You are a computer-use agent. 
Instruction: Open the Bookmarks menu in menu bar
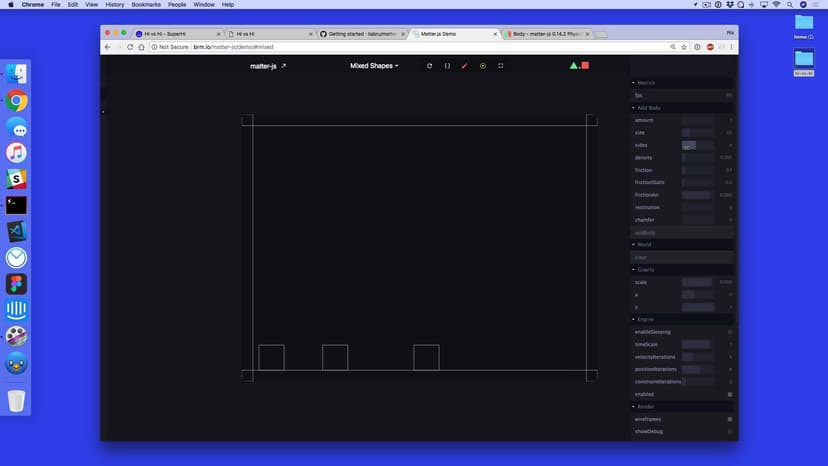coord(146,5)
